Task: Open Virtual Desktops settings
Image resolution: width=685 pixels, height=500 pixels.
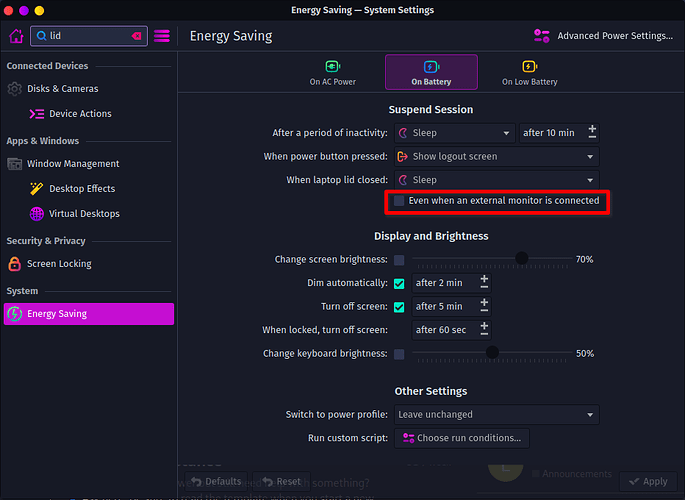Action: 84,214
